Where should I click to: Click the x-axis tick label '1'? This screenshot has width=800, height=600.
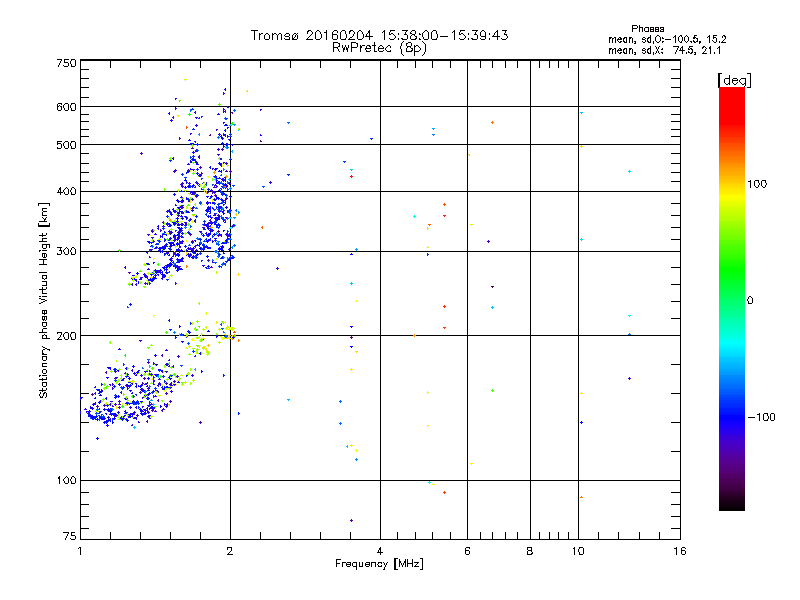pyautogui.click(x=80, y=551)
